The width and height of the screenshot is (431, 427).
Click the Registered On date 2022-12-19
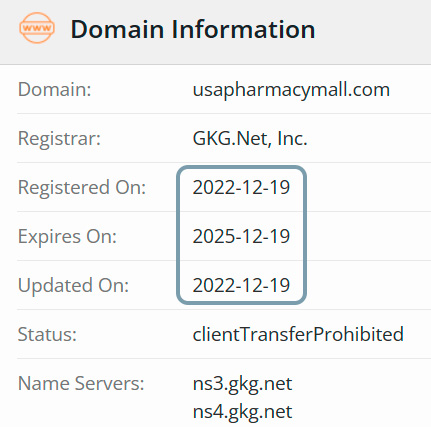tap(241, 187)
